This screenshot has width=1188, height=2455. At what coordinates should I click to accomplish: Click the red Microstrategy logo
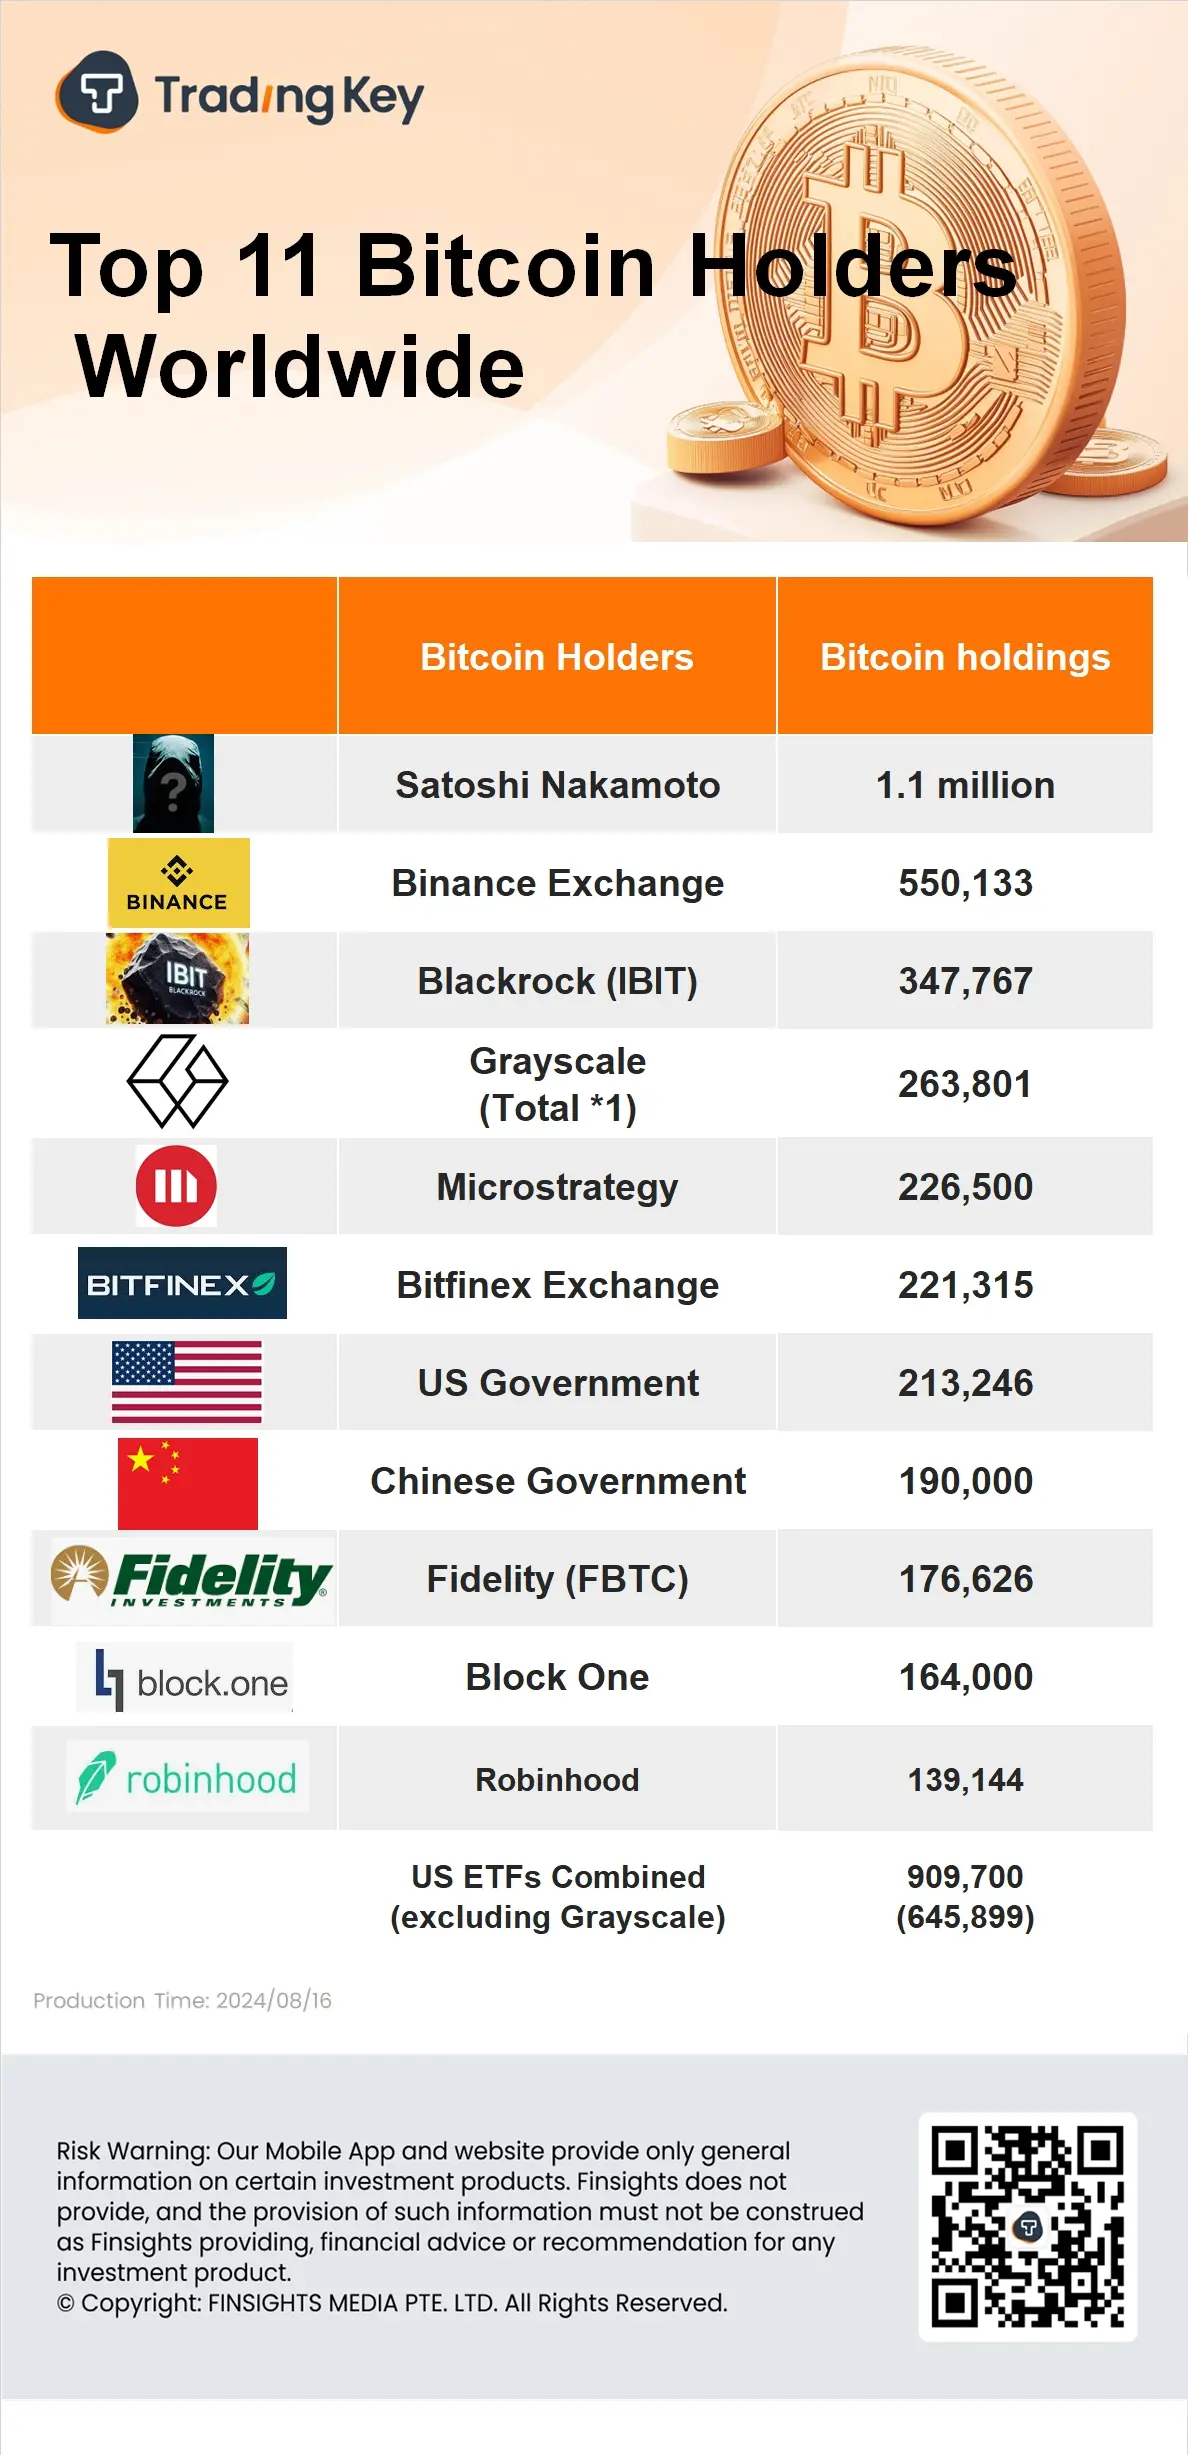pos(176,1186)
